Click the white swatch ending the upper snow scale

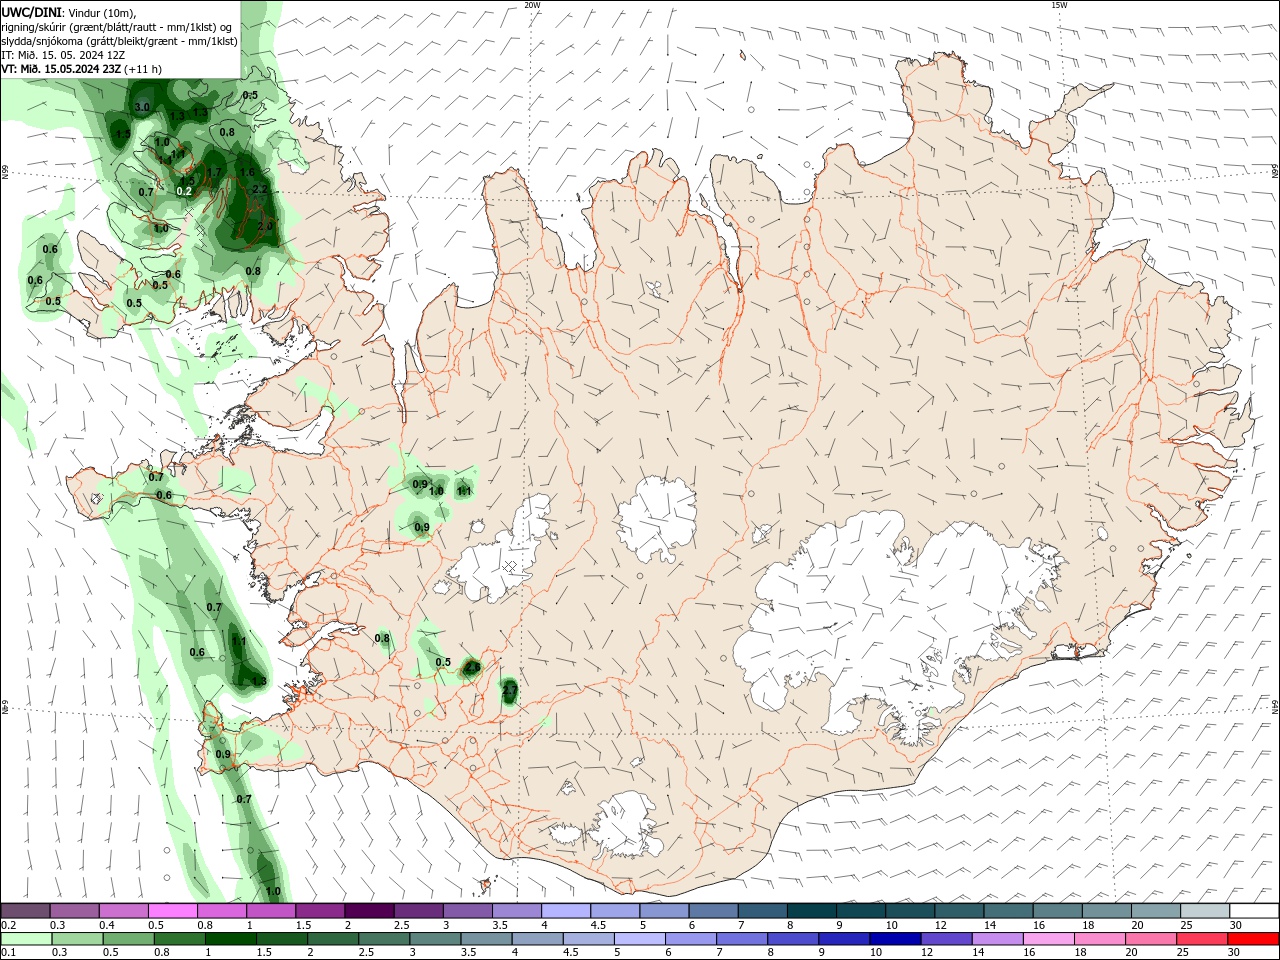tap(1253, 911)
